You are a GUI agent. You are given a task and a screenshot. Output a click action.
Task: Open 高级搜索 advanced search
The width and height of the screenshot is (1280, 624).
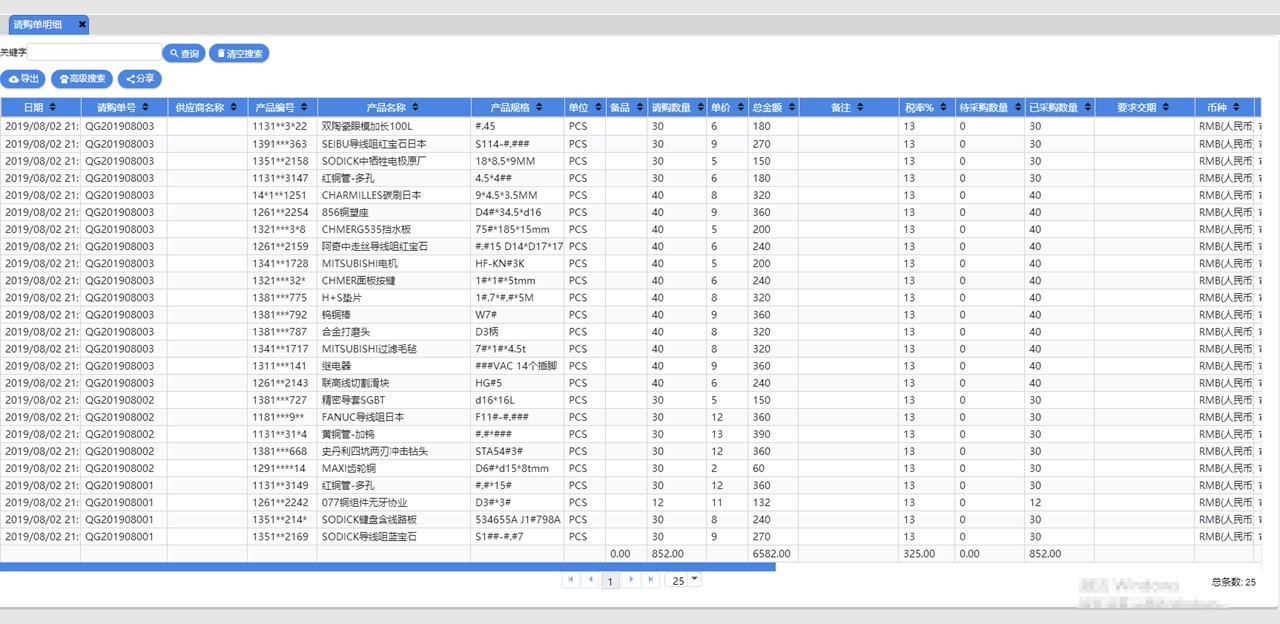point(82,79)
